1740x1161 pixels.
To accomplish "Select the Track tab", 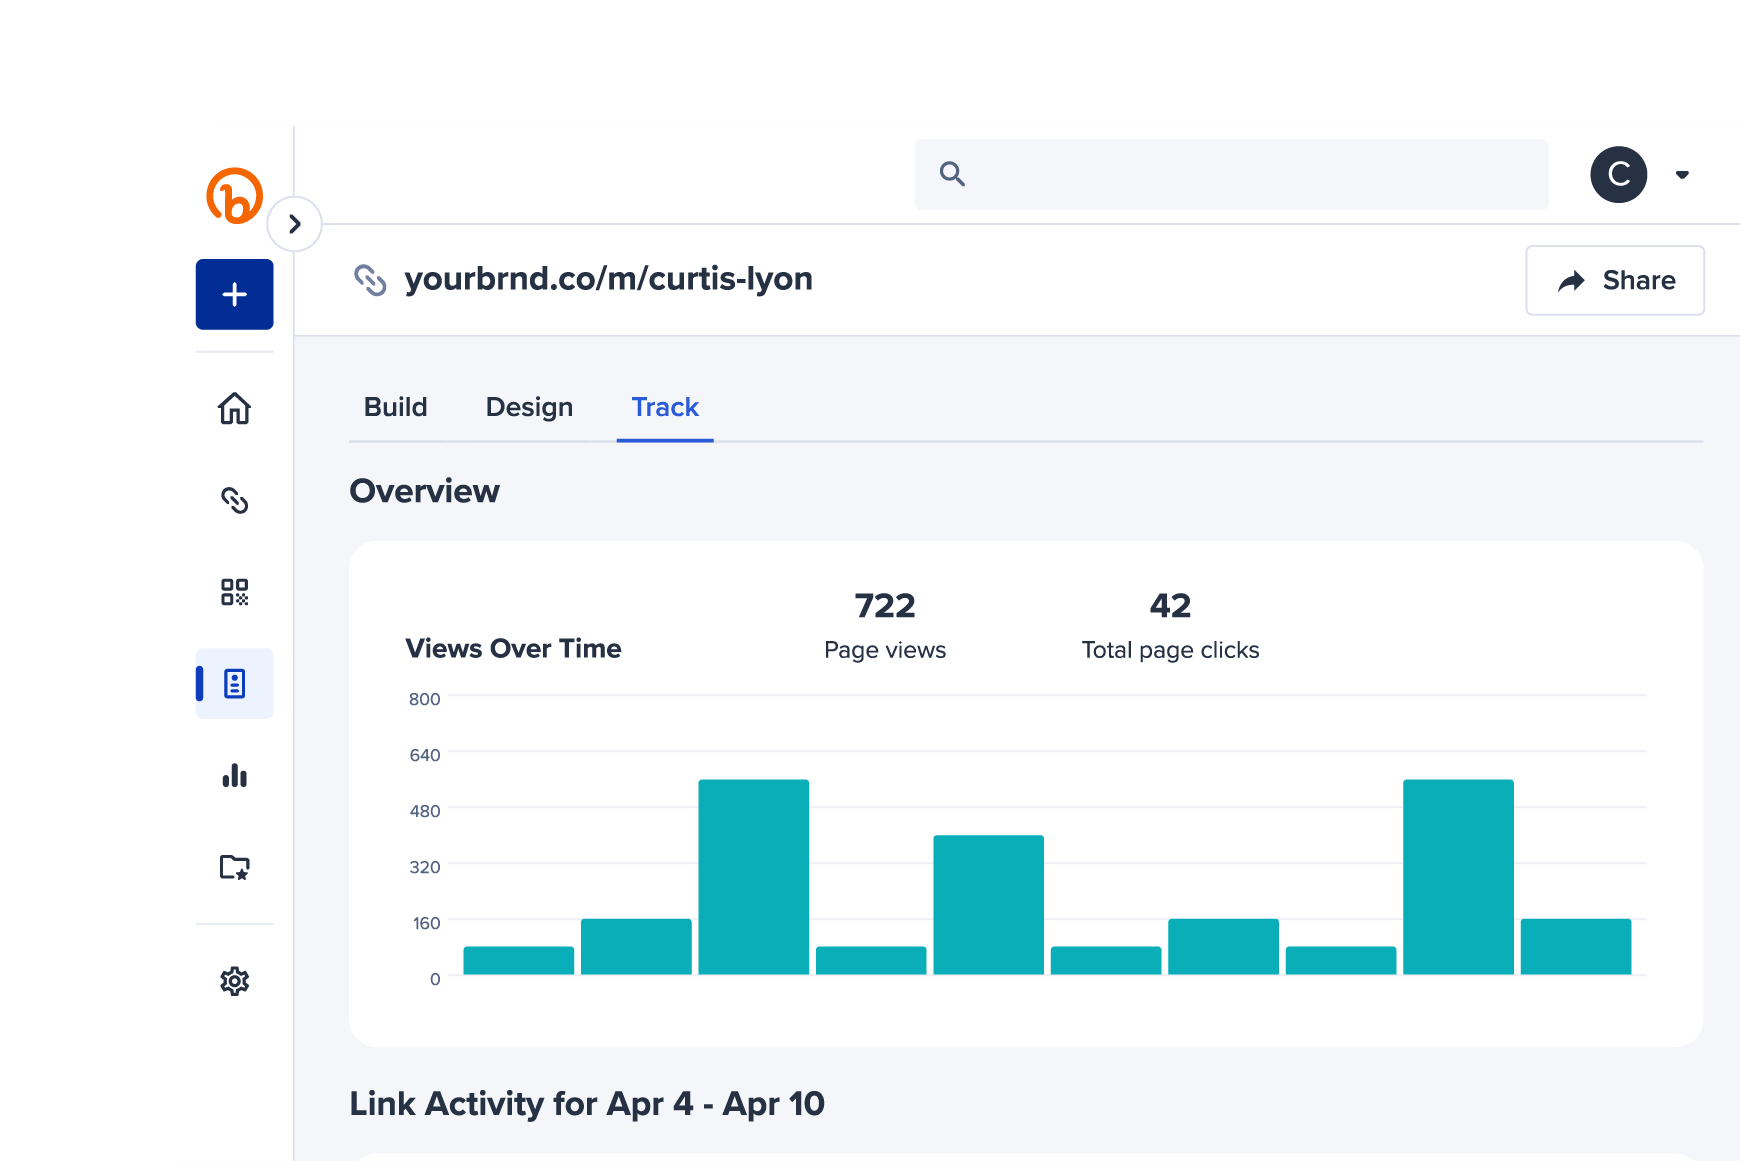I will [x=664, y=407].
